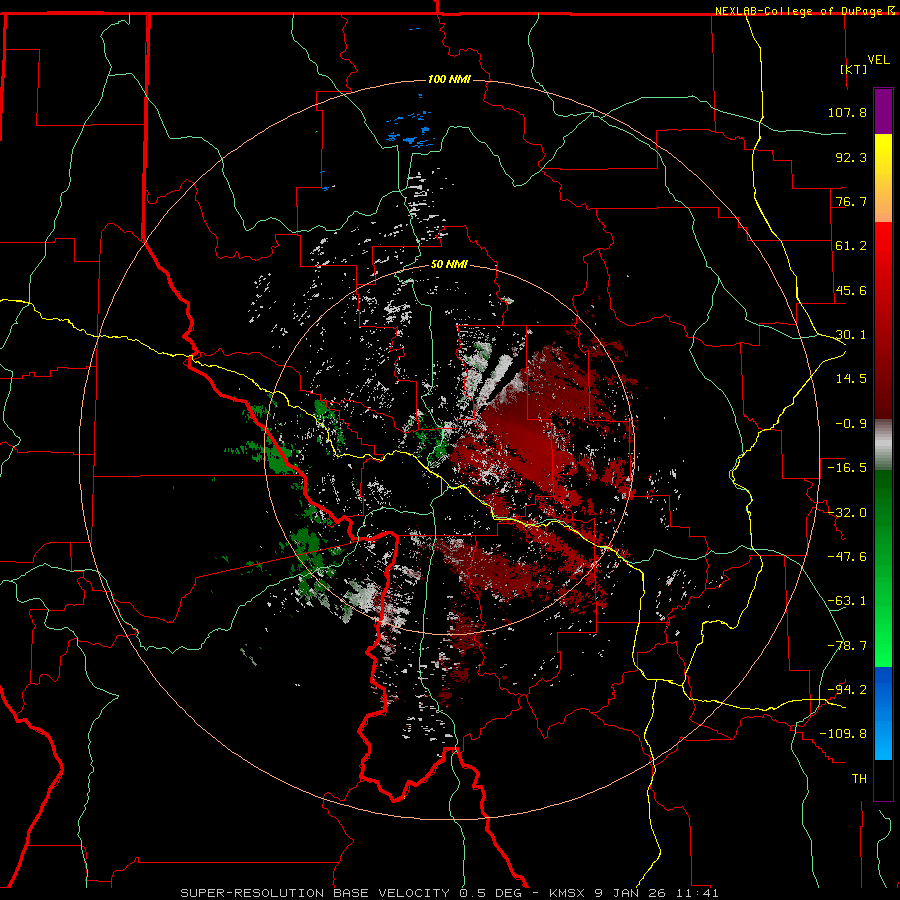Click the 61.2 velocity scale value
The image size is (900, 900).
pos(851,246)
